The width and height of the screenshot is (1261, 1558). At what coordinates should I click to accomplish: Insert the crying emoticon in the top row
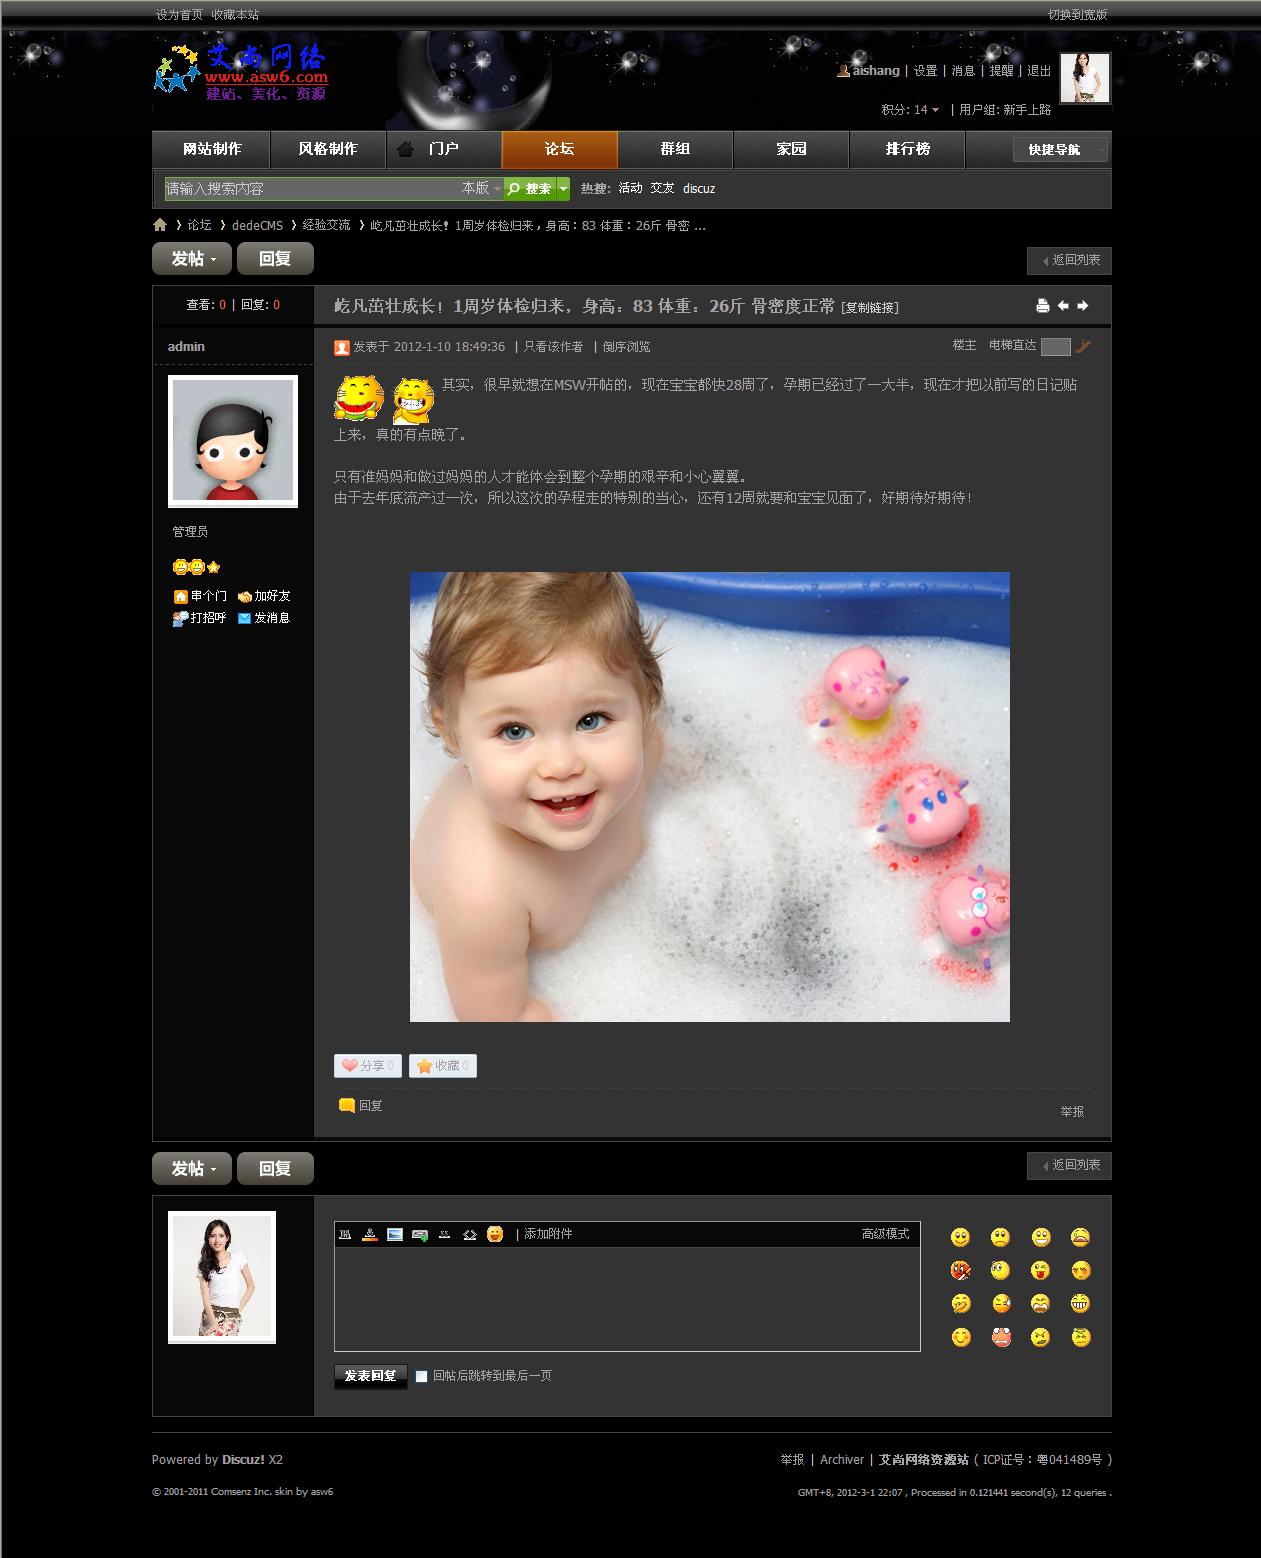pyautogui.click(x=1081, y=1238)
